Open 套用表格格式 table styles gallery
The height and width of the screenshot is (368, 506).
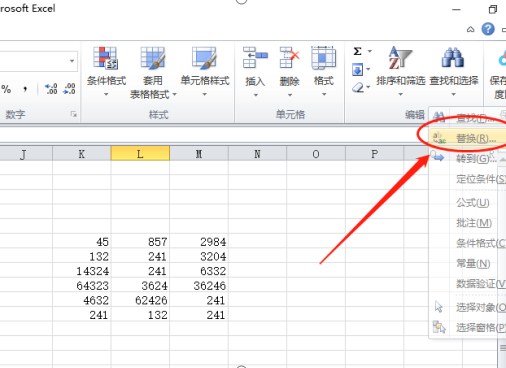(153, 73)
